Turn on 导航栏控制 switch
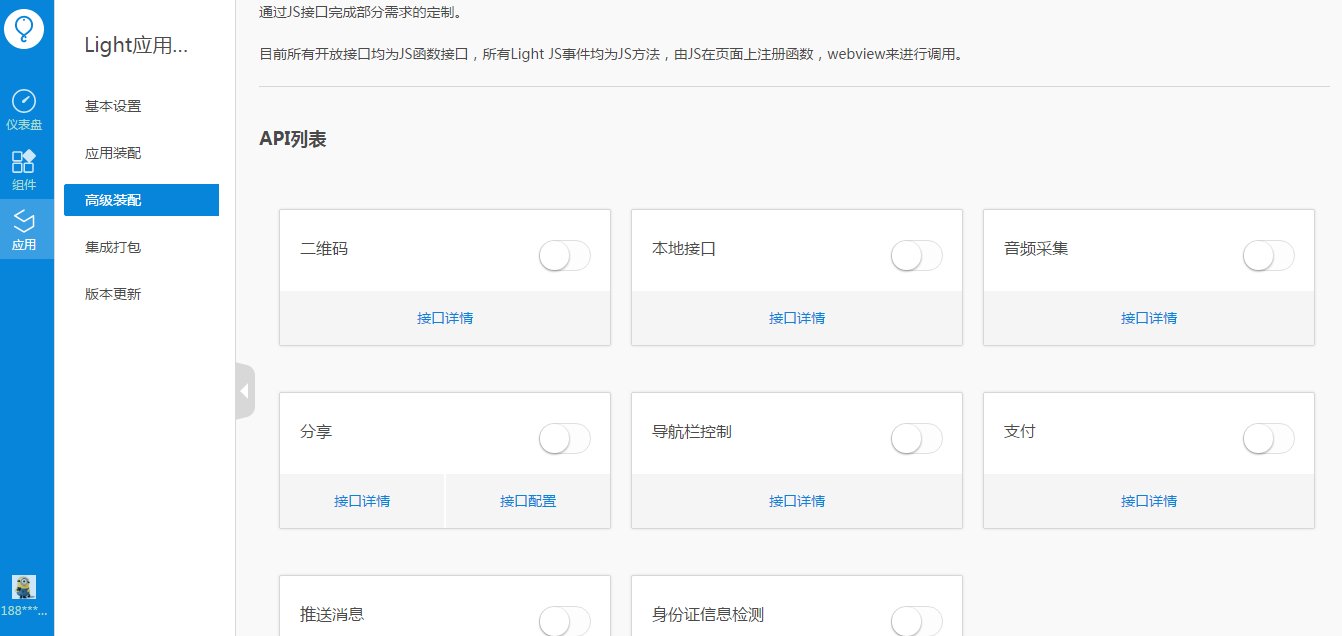The height and width of the screenshot is (636, 1342). pos(917,439)
